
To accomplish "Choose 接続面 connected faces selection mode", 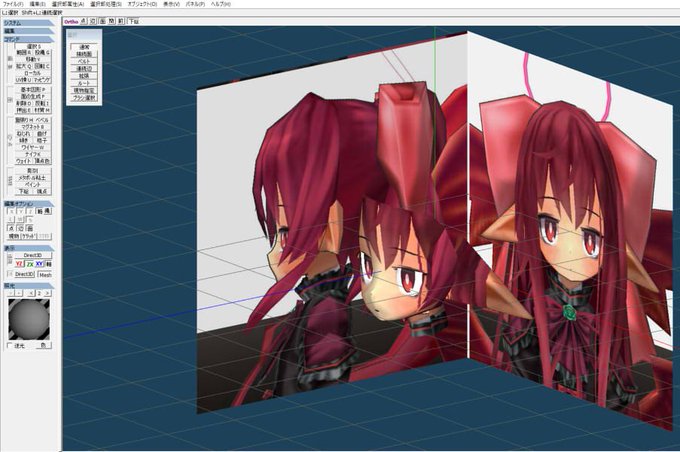I will (x=84, y=54).
